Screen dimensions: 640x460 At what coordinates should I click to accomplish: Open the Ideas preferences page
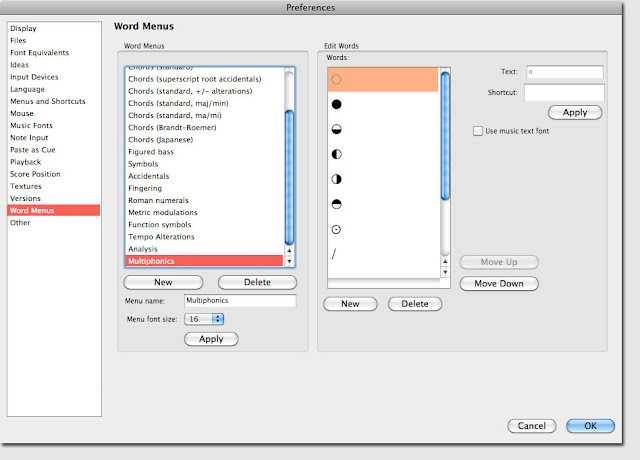(19, 65)
